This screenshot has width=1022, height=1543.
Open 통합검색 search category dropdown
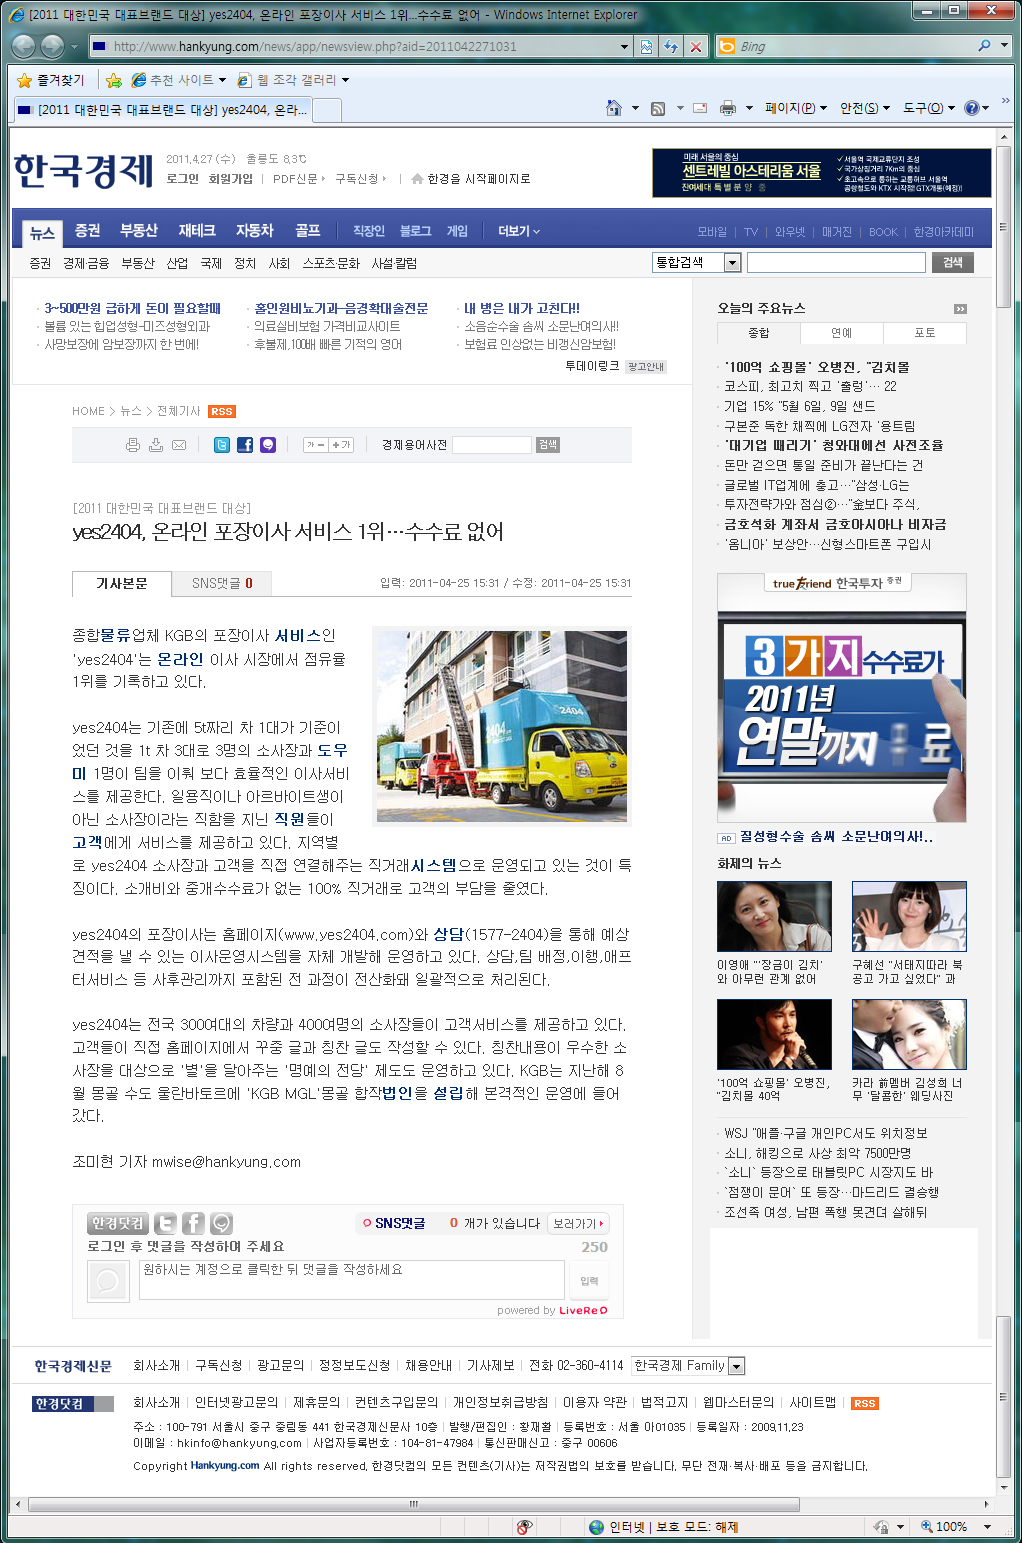(732, 262)
